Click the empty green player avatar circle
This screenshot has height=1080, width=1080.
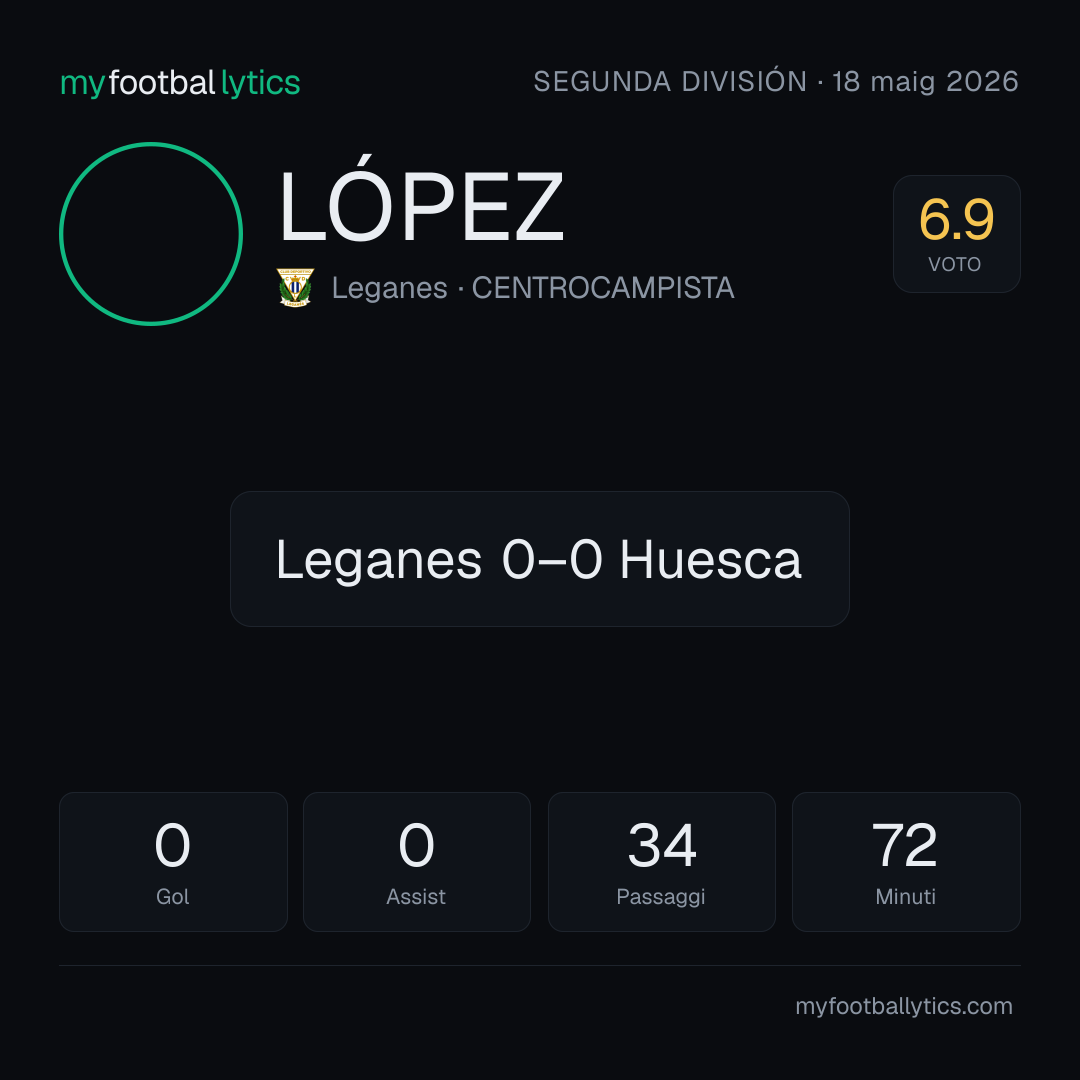[151, 233]
